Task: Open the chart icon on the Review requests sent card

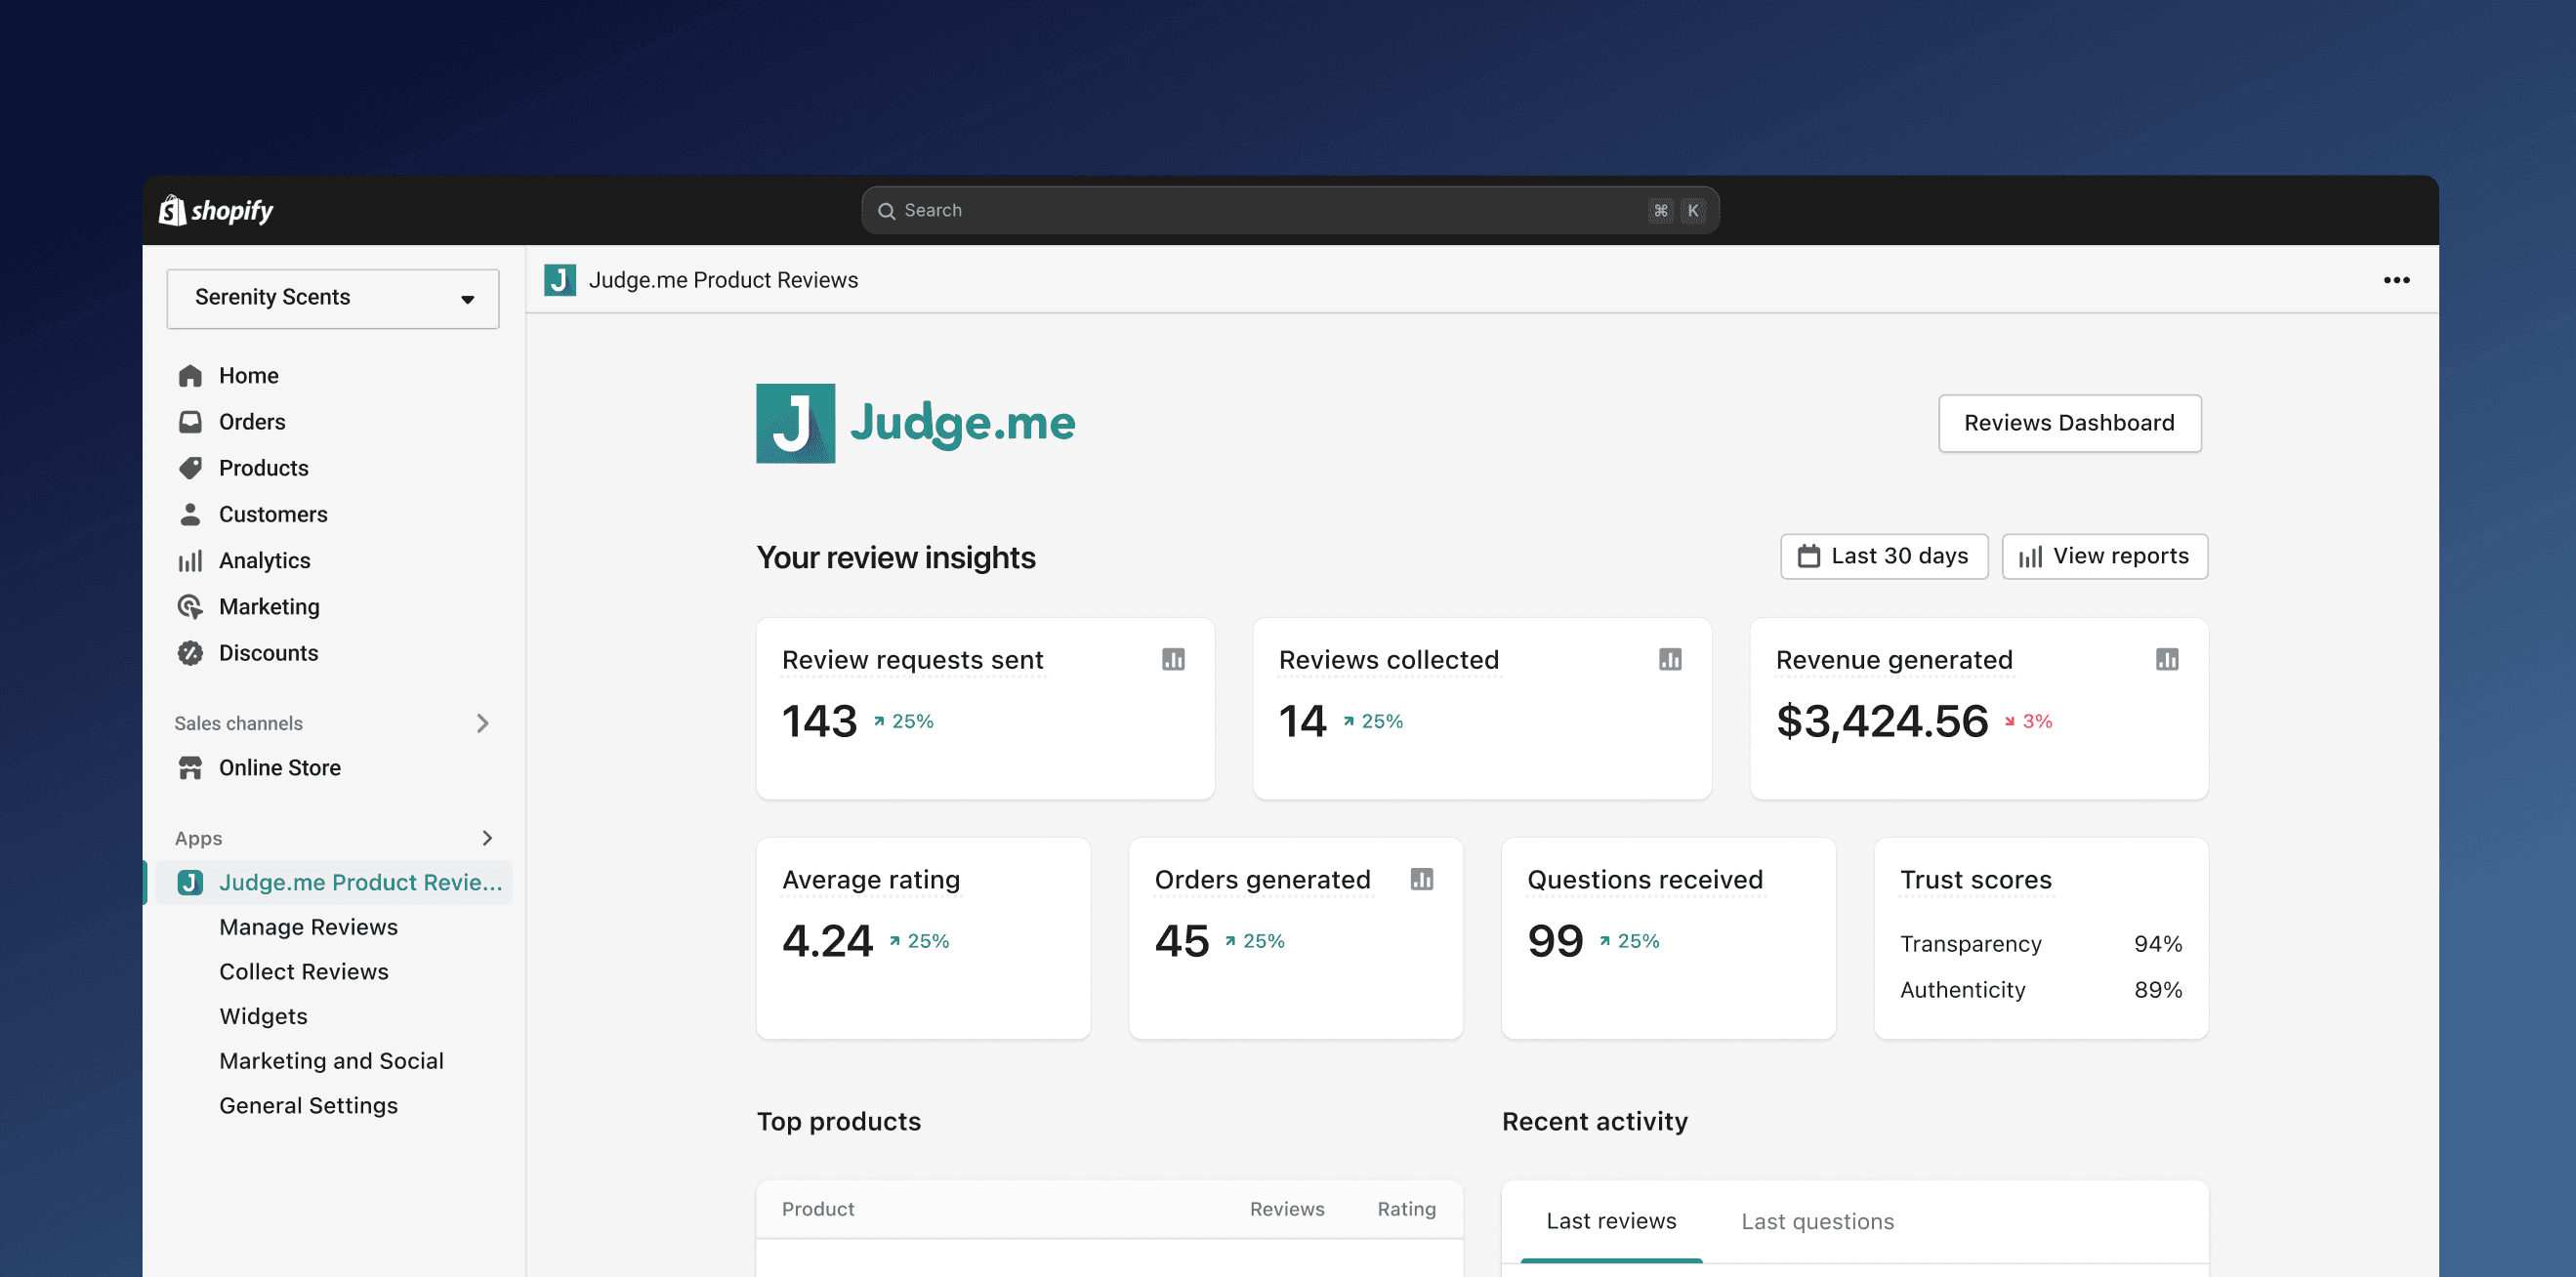Action: pyautogui.click(x=1173, y=660)
